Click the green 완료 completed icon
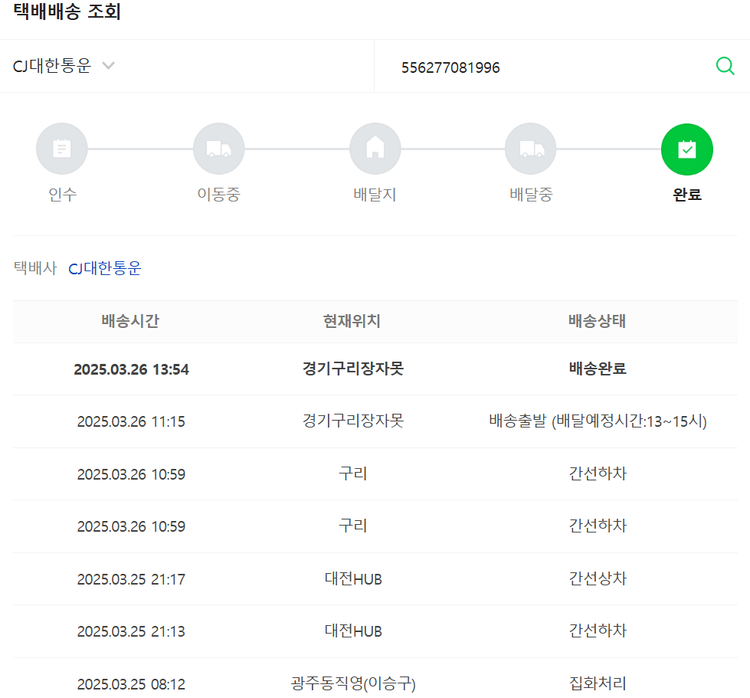This screenshot has height=698, width=750. coord(687,149)
